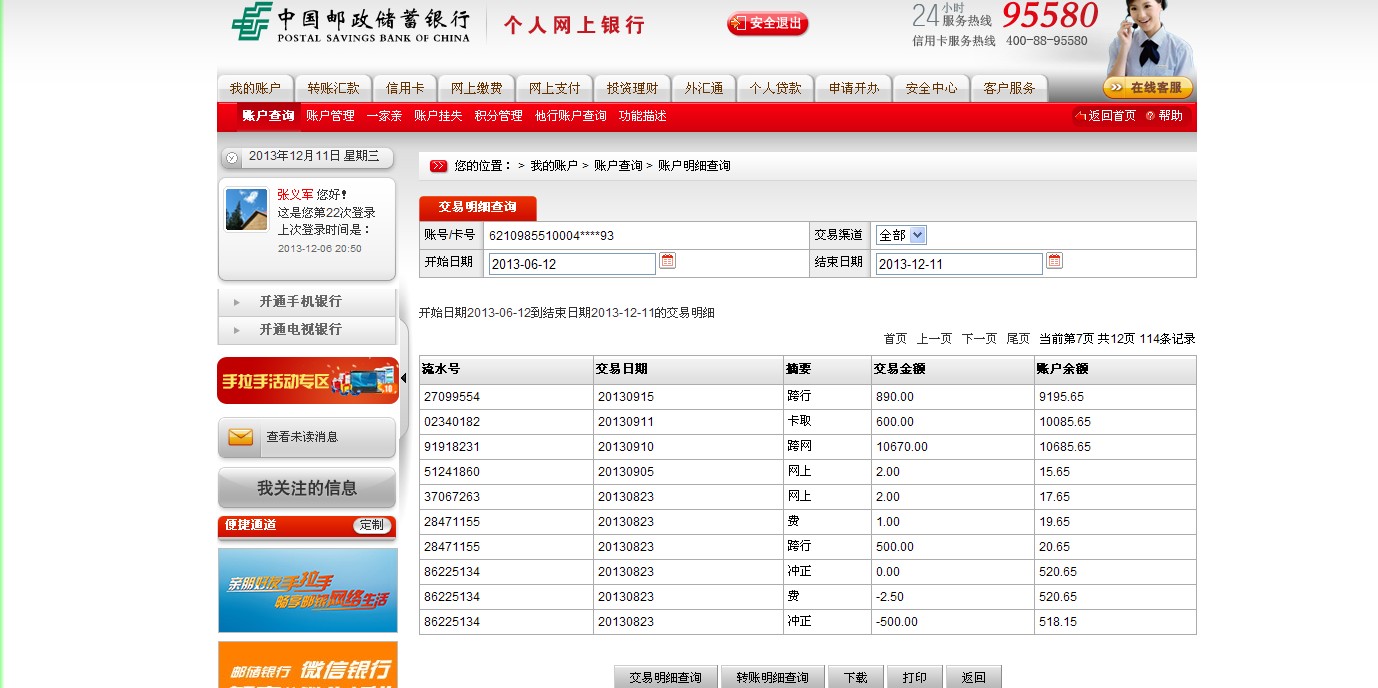Screen dimensions: 1378x688
Task: Click the user avatar picture
Action: click(246, 209)
